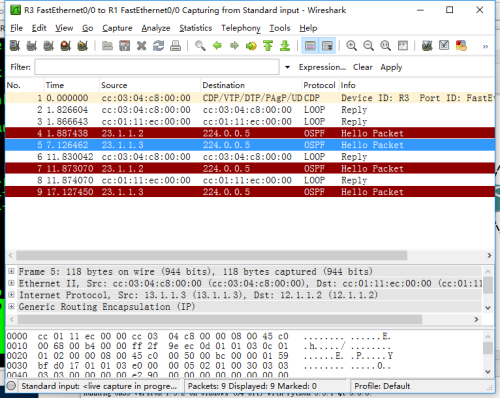
Task: Reset zoom to normal size icon
Action: [385, 45]
